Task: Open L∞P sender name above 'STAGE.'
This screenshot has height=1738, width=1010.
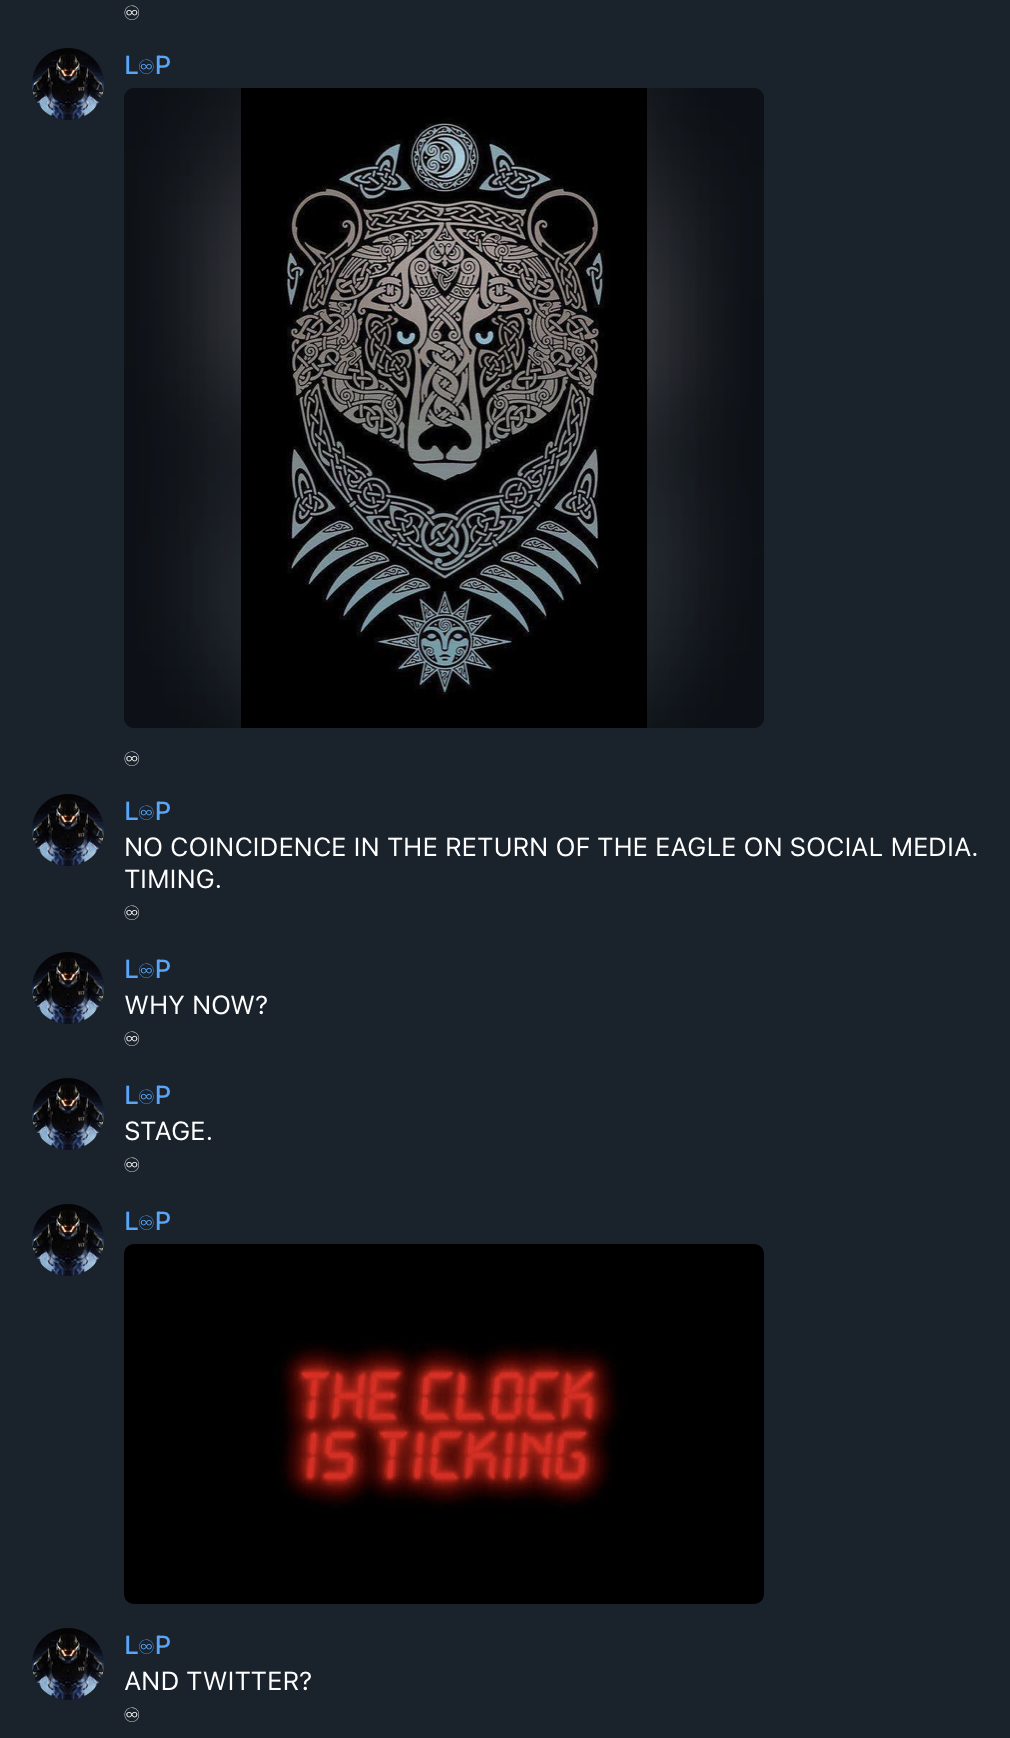Action: (148, 1096)
